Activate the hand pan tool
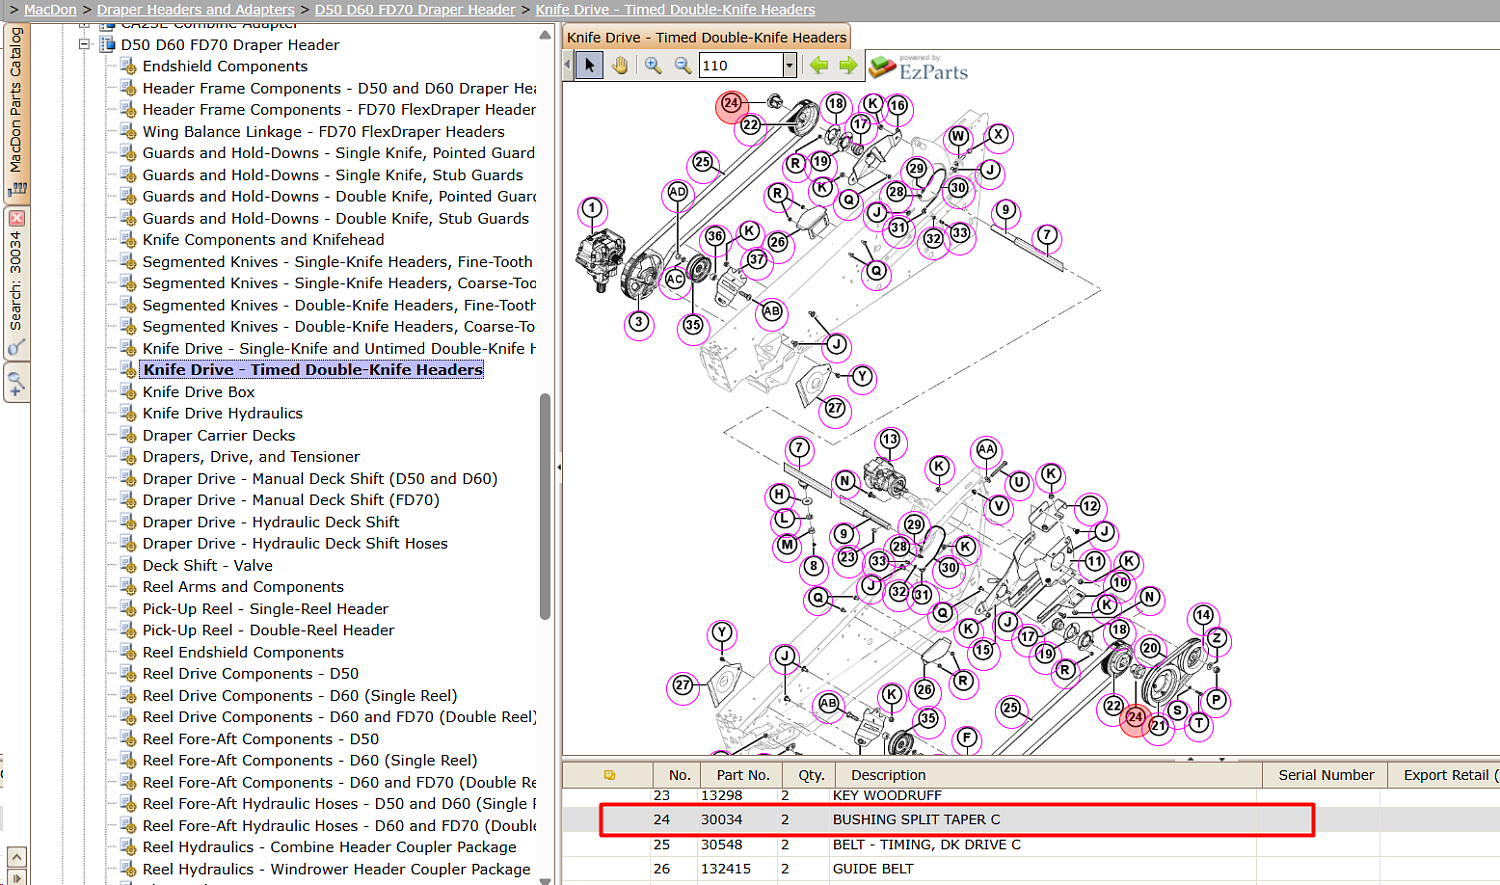The width and height of the screenshot is (1500, 885). coord(620,66)
